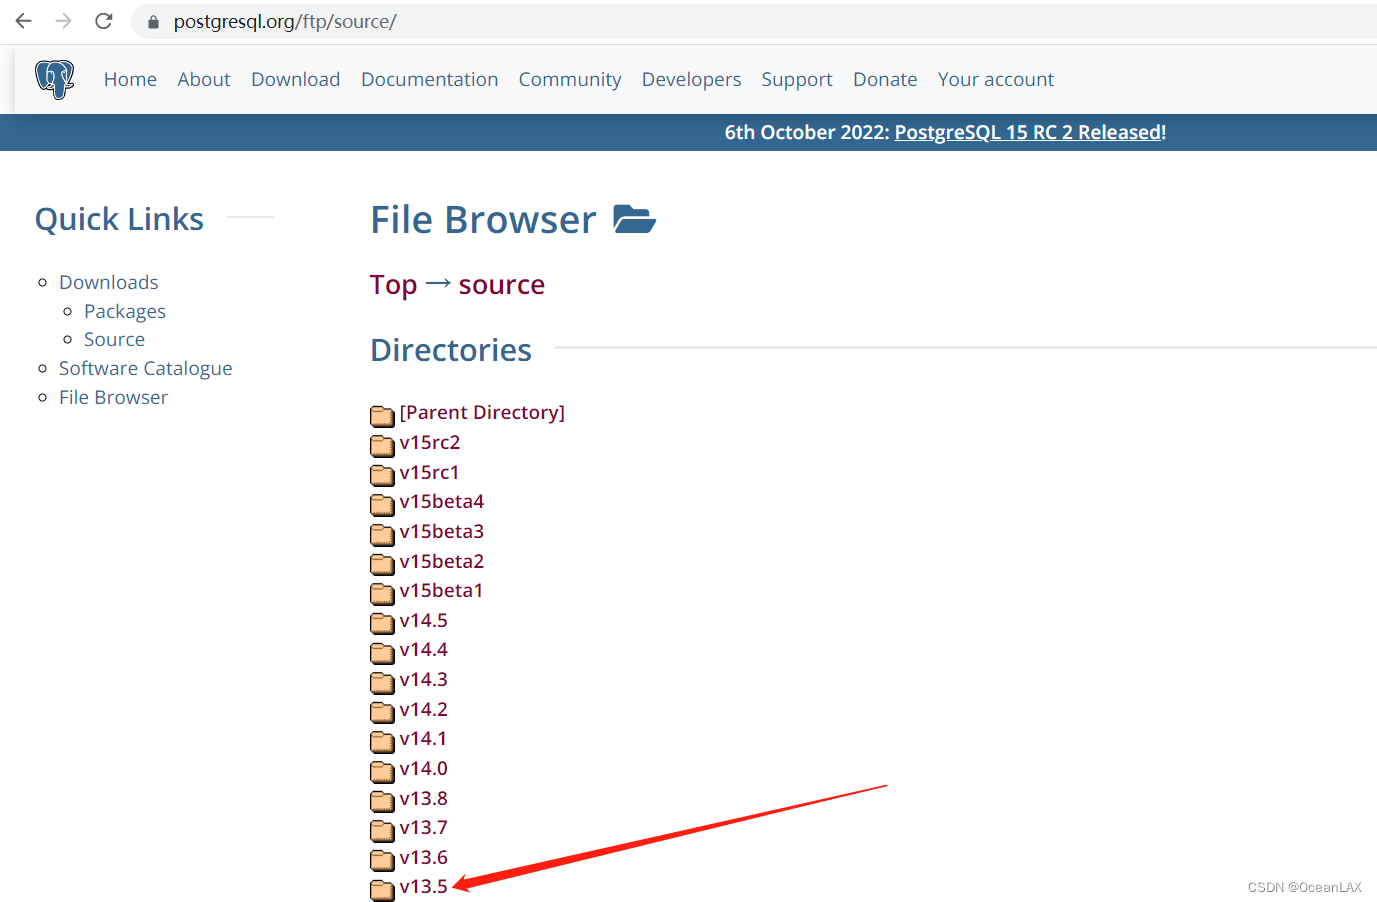Click folder icon next to Parent Directory
The image size is (1377, 902).
[382, 415]
